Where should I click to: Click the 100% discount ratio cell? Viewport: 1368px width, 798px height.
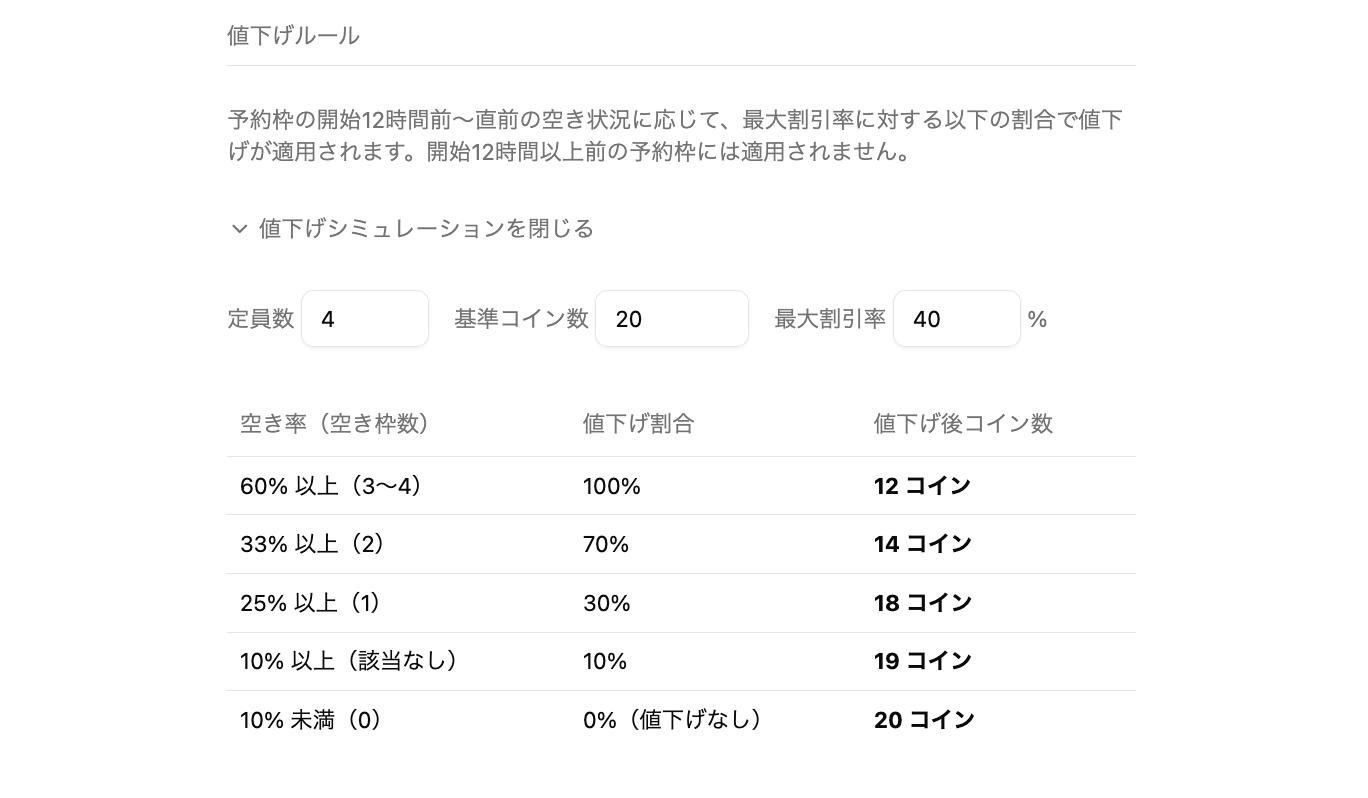coord(606,486)
